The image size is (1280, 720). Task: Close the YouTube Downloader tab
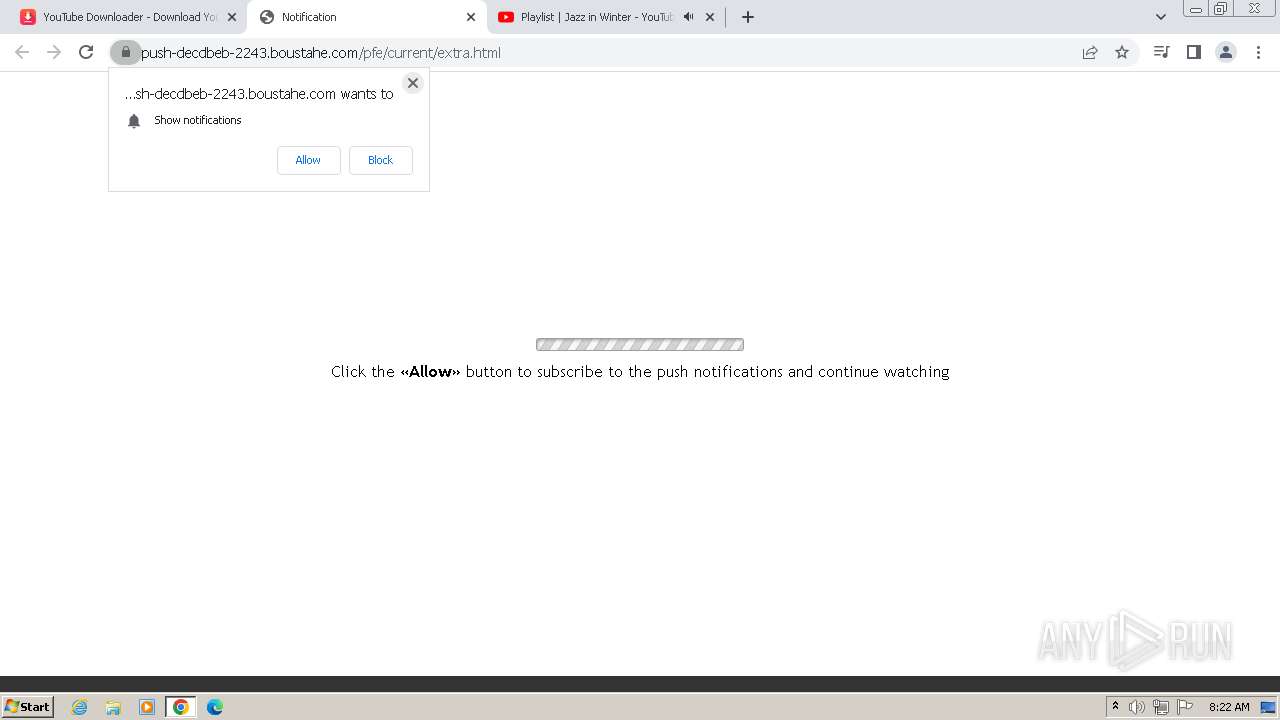click(232, 17)
